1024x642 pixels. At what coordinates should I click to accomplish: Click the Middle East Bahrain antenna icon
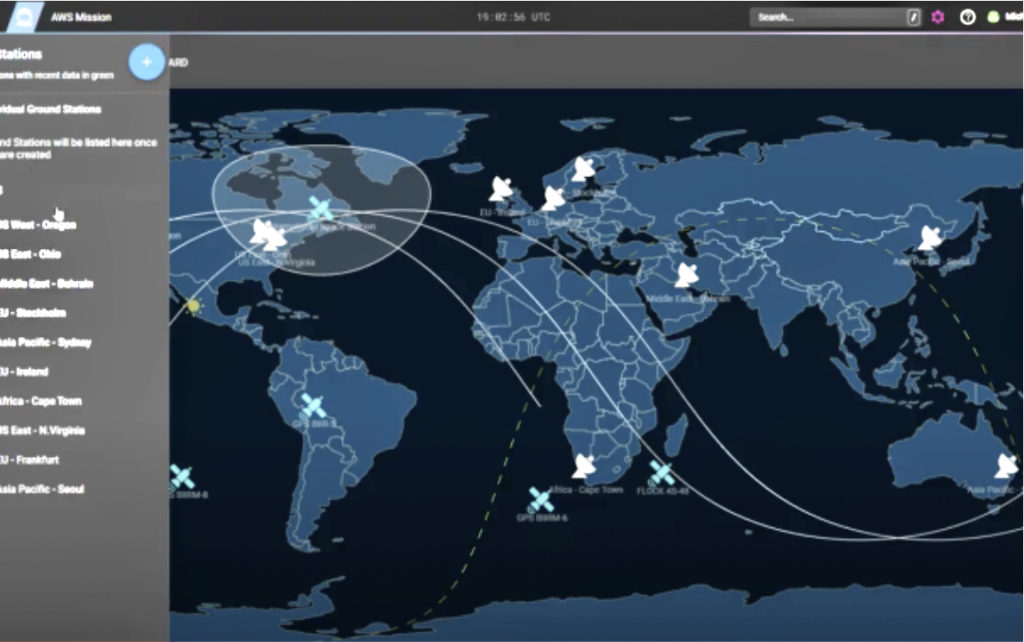[686, 275]
